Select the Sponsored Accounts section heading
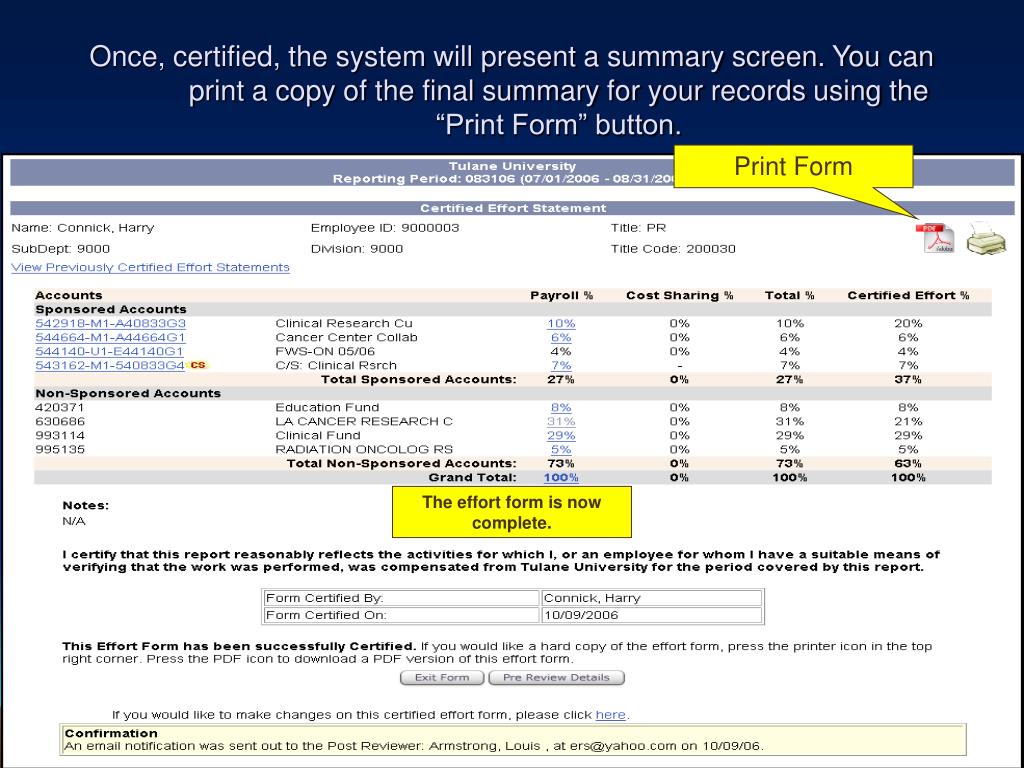The width and height of the screenshot is (1024, 768). tap(111, 310)
